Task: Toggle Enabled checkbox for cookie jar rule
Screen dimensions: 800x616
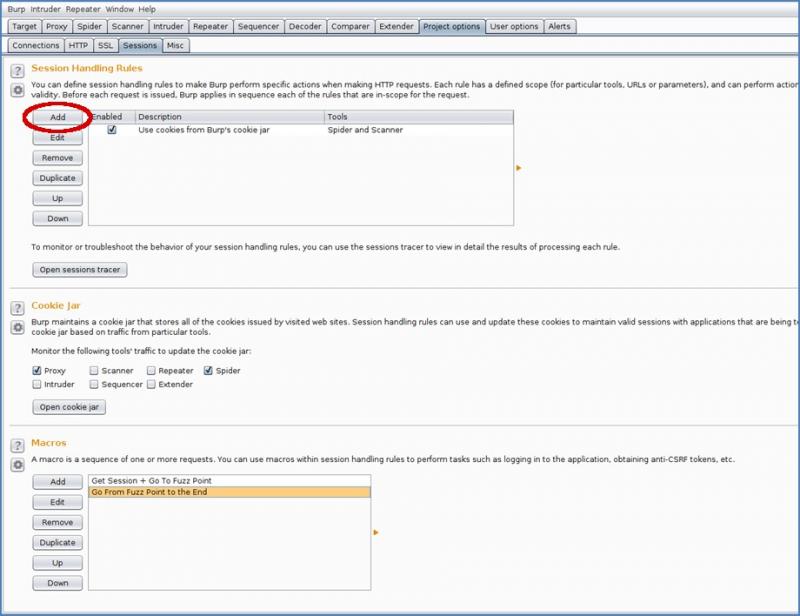Action: pyautogui.click(x=112, y=130)
